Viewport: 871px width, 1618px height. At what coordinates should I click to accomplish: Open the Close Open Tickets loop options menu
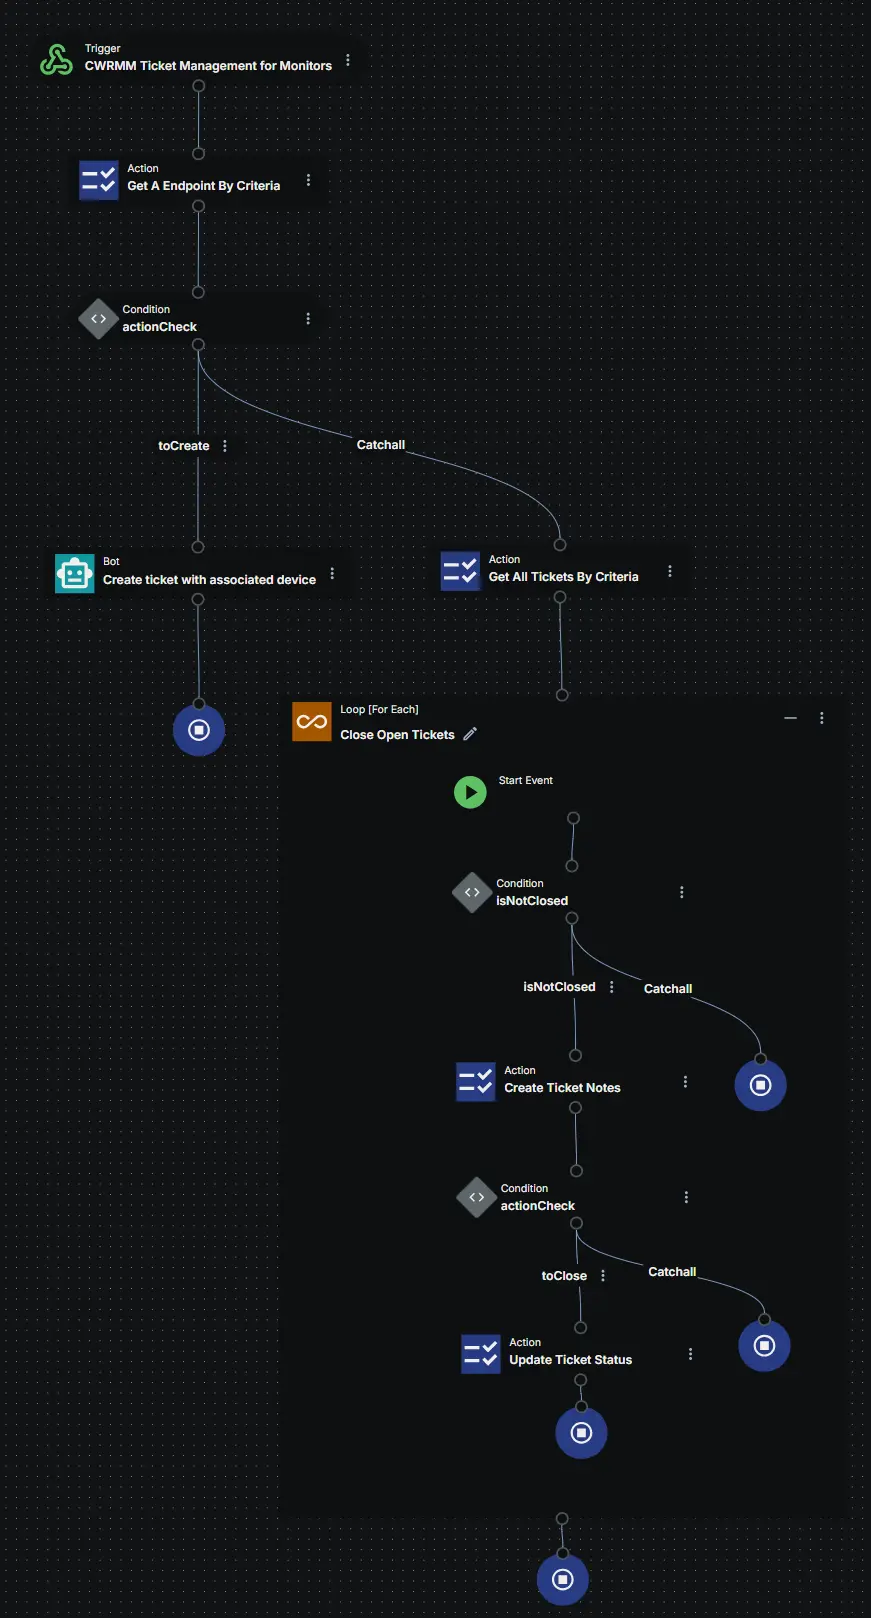[x=822, y=718]
